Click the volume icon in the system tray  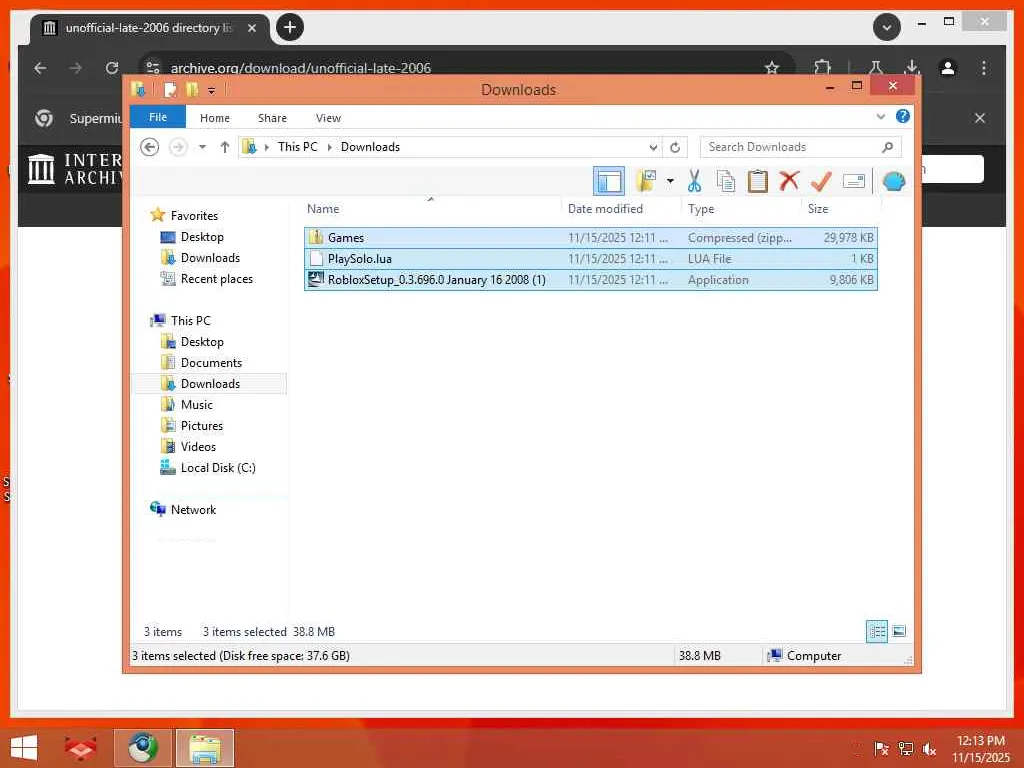pos(929,749)
